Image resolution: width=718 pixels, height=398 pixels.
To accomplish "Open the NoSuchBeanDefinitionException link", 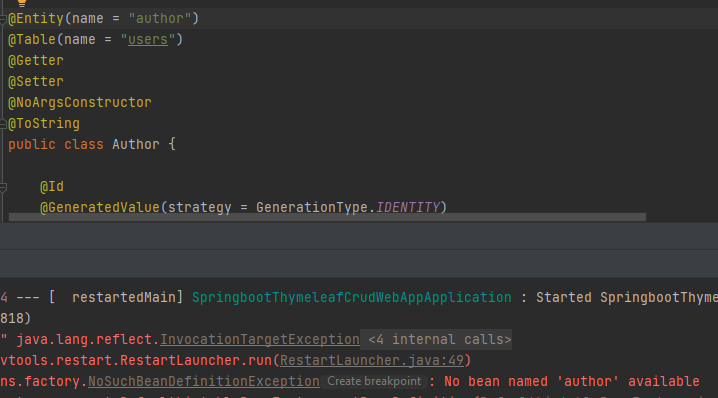I will (204, 382).
